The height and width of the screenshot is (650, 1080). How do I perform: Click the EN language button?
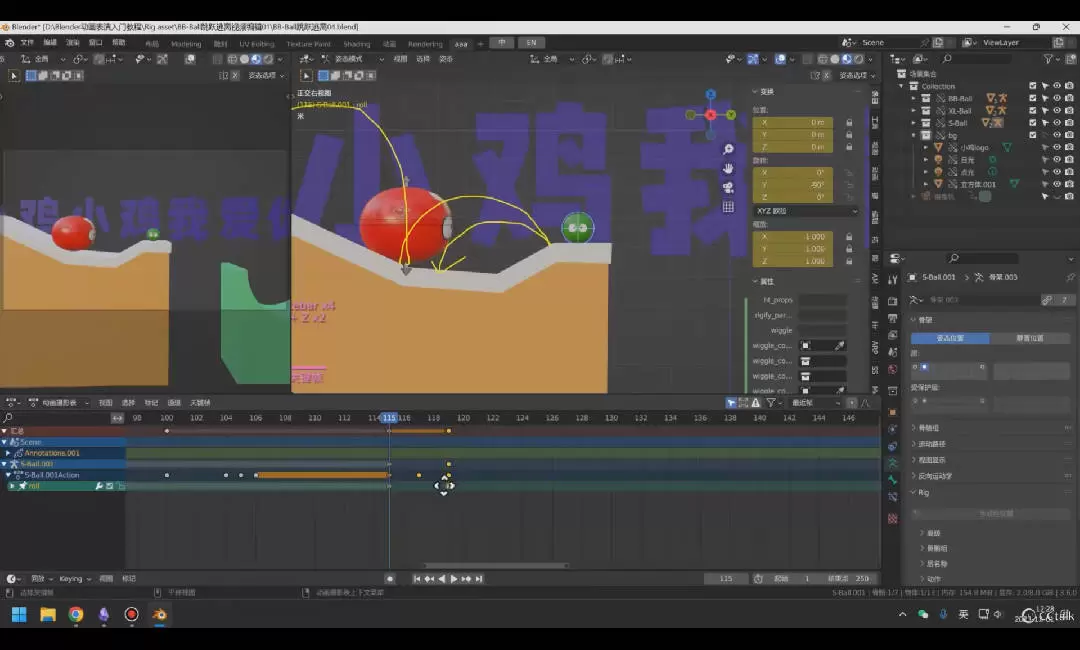531,43
